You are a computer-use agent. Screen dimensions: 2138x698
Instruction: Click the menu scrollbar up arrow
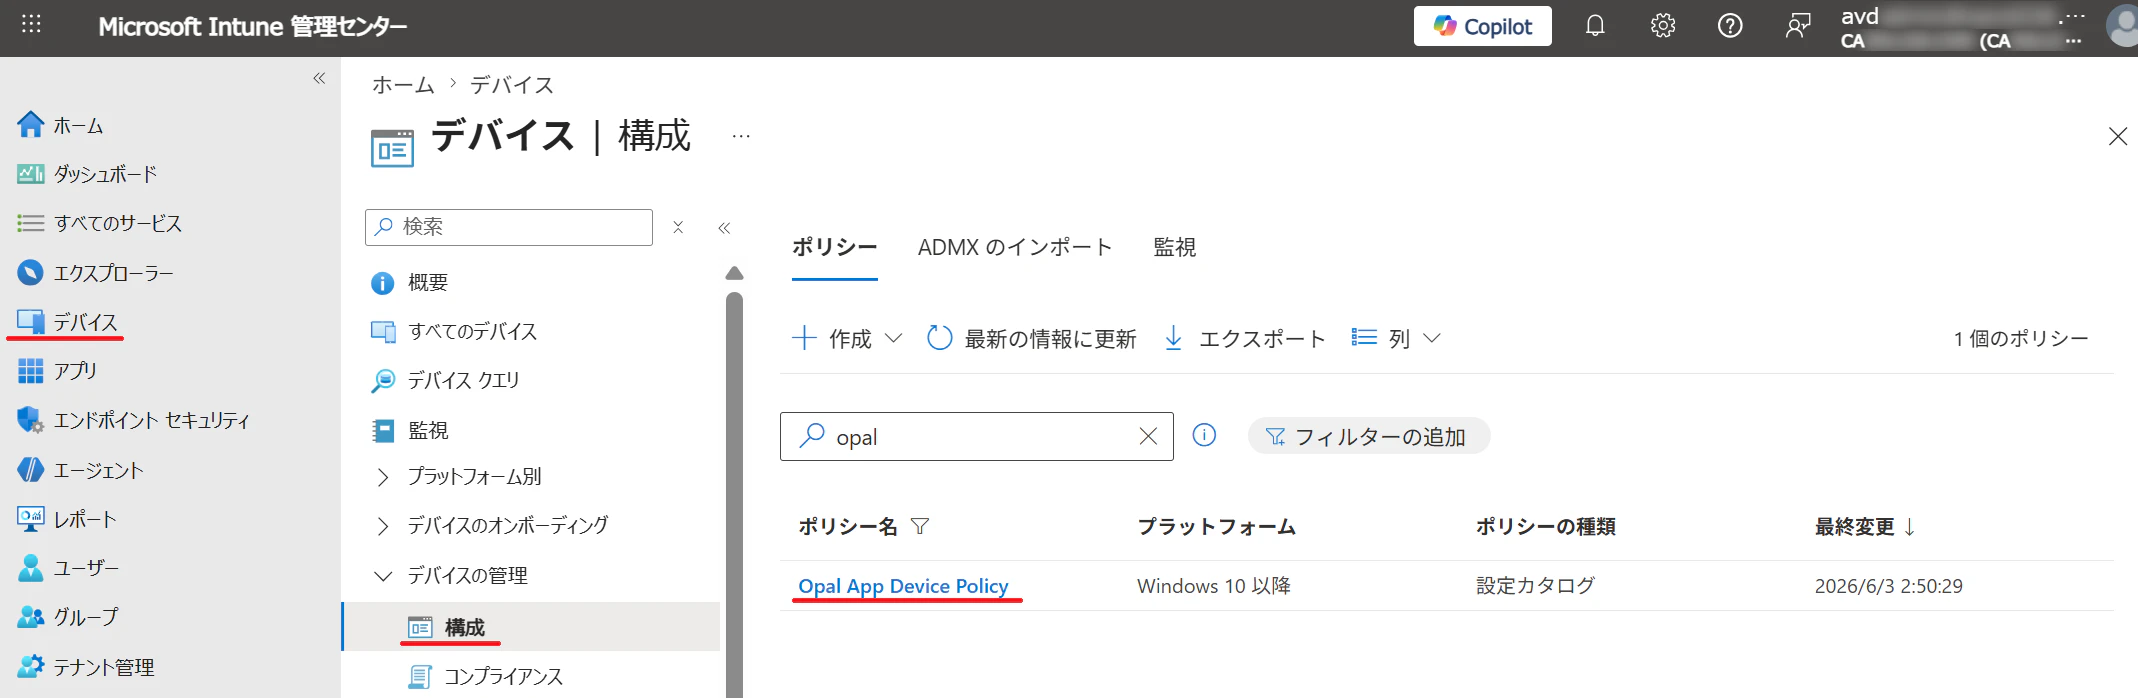pos(734,273)
